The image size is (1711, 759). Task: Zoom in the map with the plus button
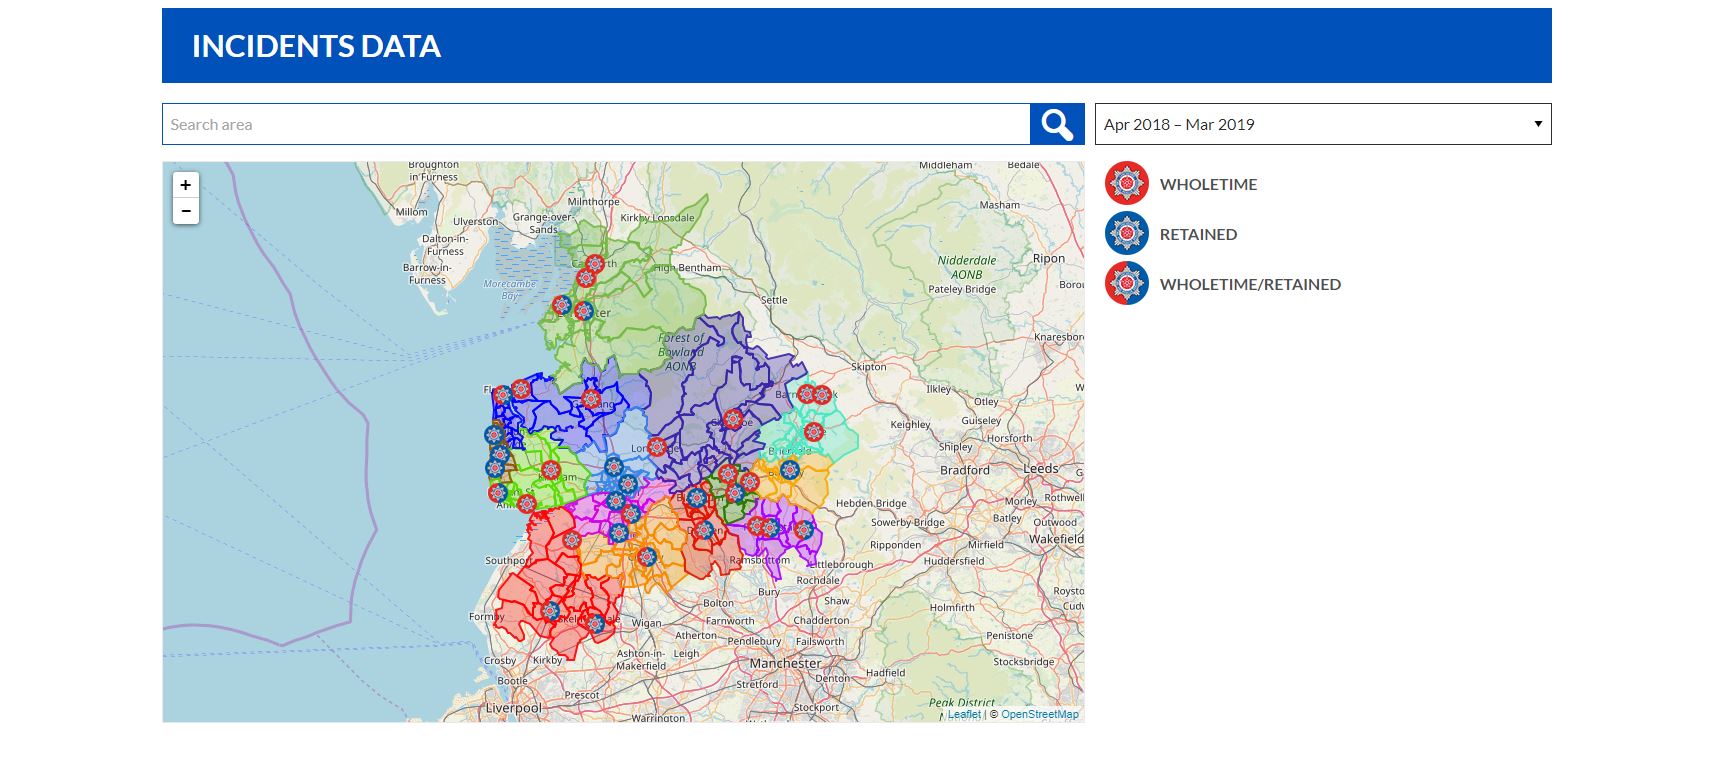point(185,185)
